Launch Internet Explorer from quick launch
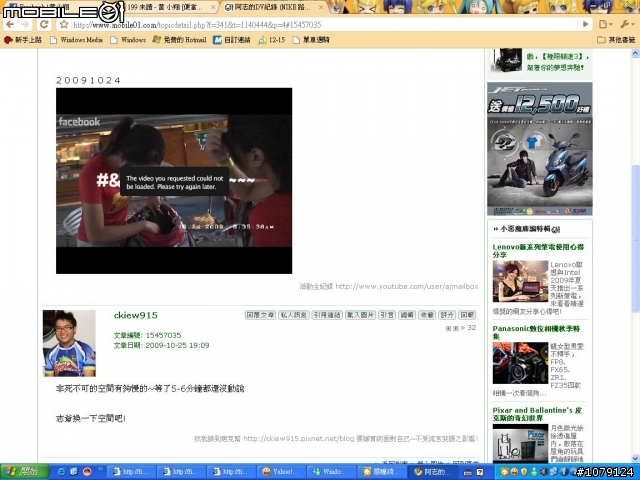Image resolution: width=640 pixels, height=480 pixels. click(61, 471)
